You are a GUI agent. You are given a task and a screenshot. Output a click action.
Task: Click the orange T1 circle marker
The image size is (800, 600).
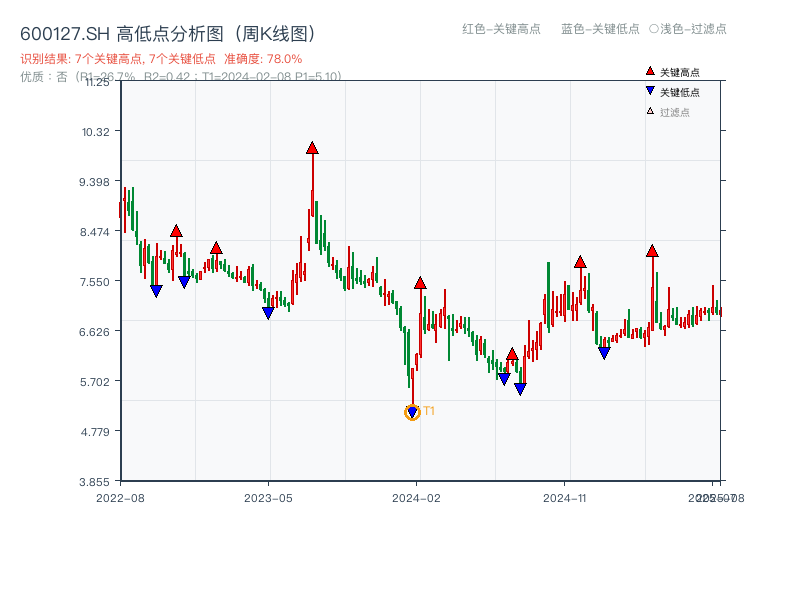click(413, 410)
